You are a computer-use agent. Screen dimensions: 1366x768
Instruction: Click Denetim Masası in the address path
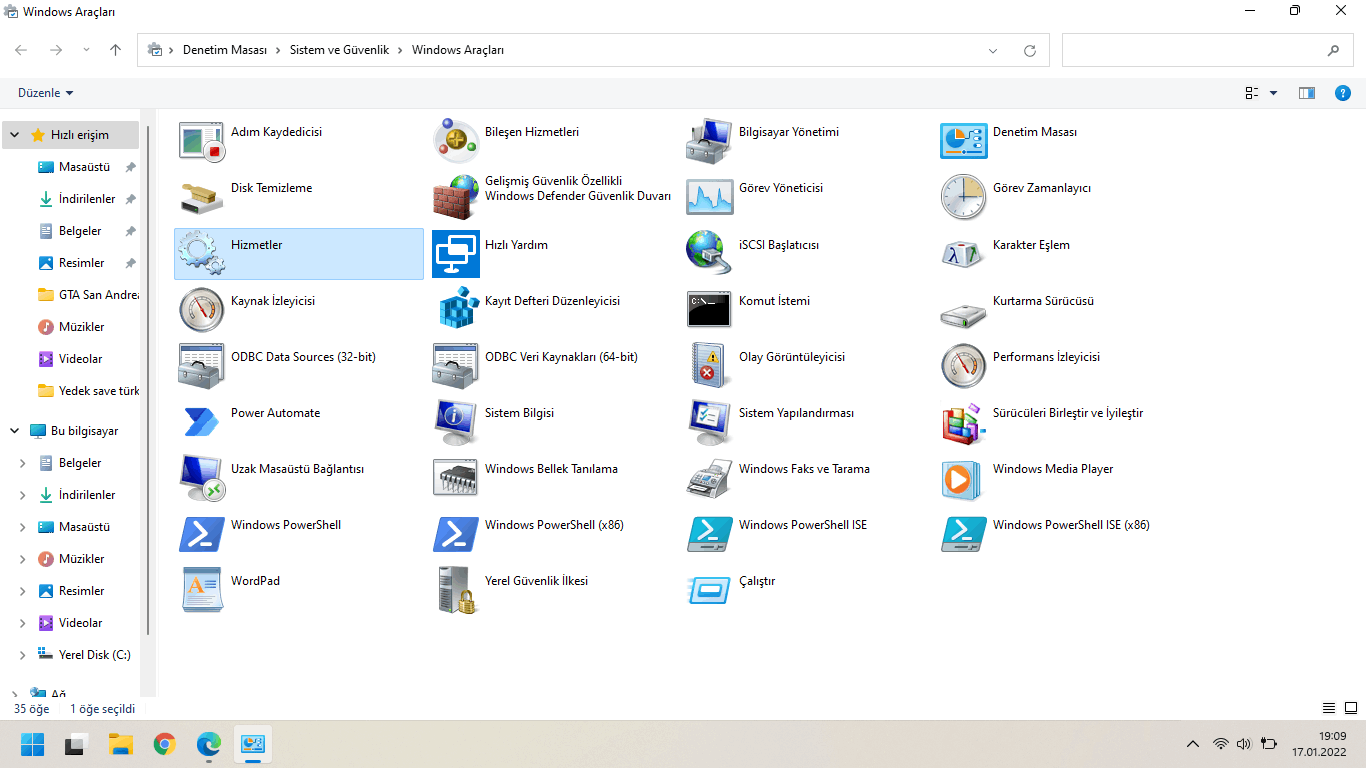coord(224,50)
